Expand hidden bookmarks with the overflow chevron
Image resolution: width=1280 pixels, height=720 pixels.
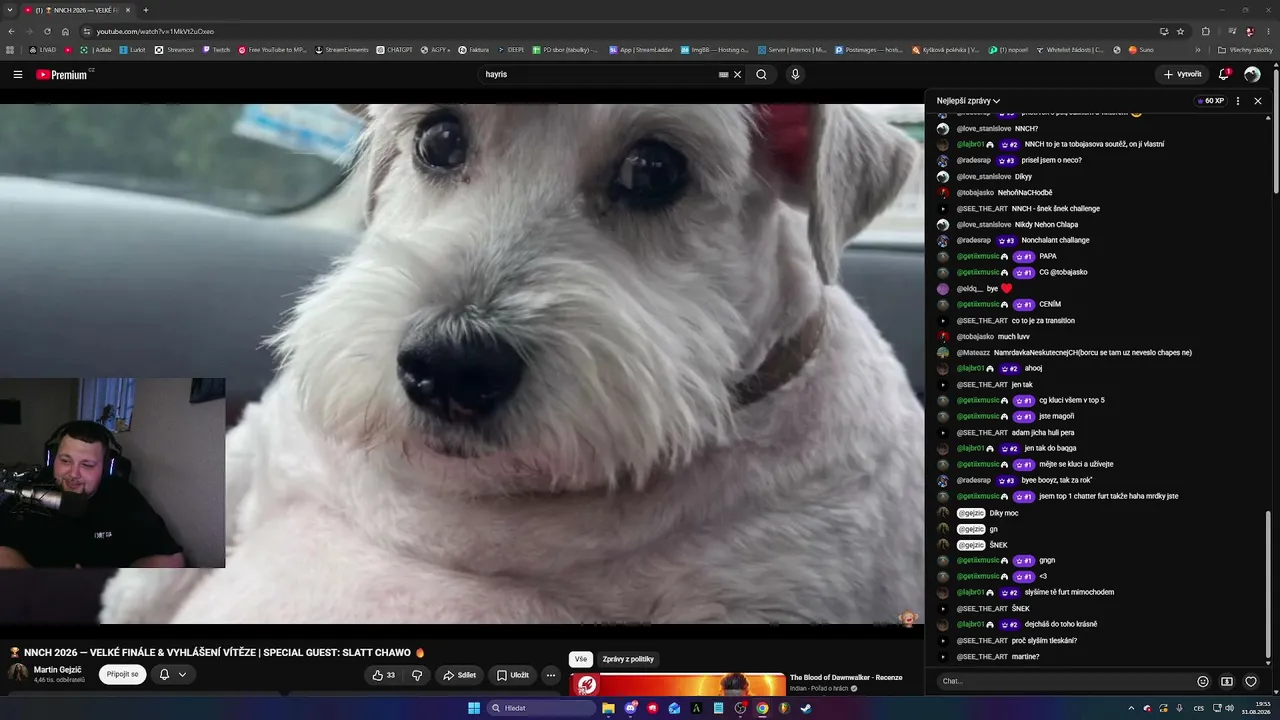(x=1199, y=49)
